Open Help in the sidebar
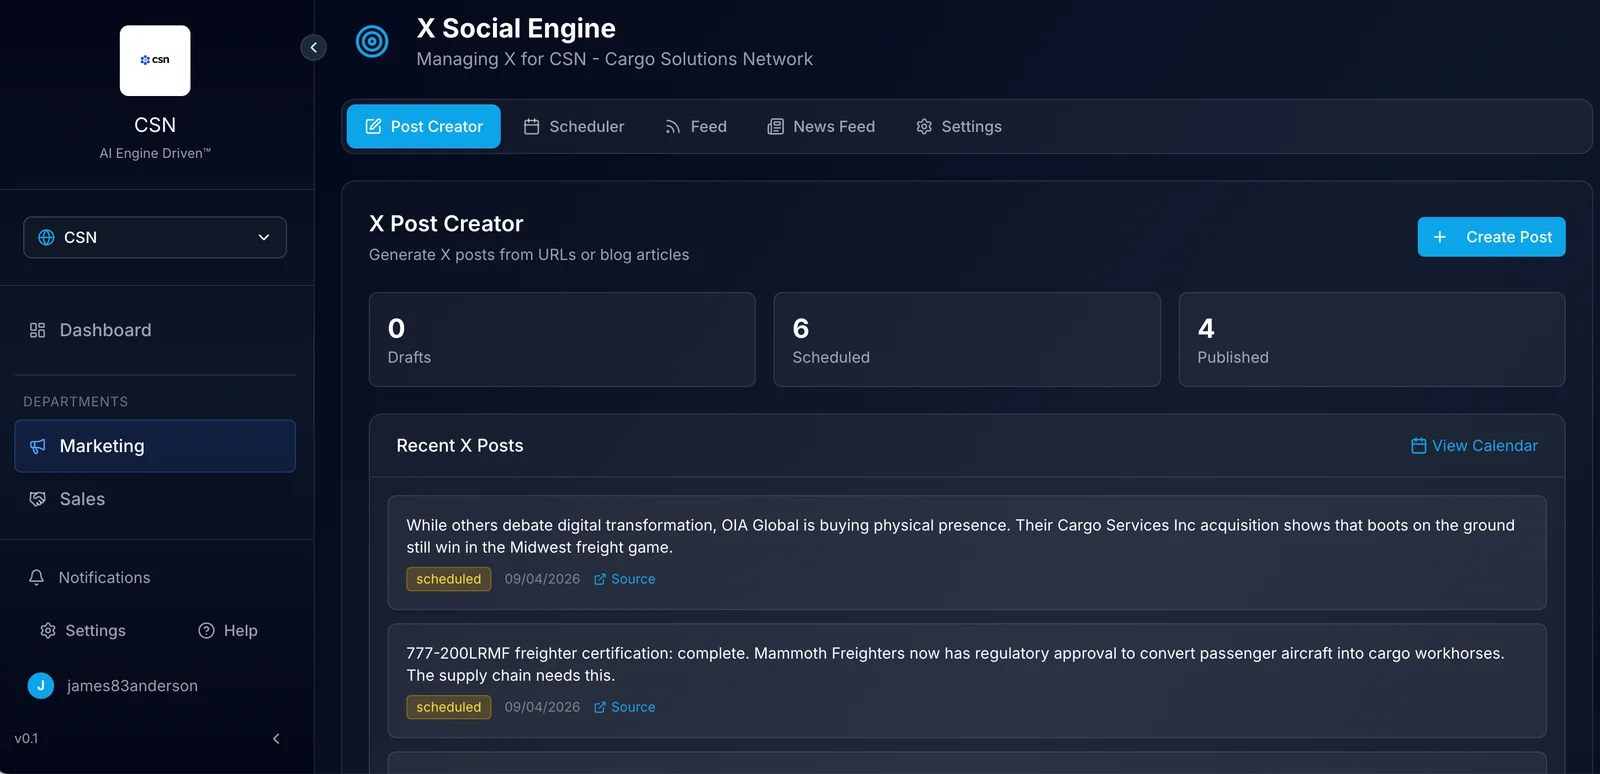 [228, 631]
